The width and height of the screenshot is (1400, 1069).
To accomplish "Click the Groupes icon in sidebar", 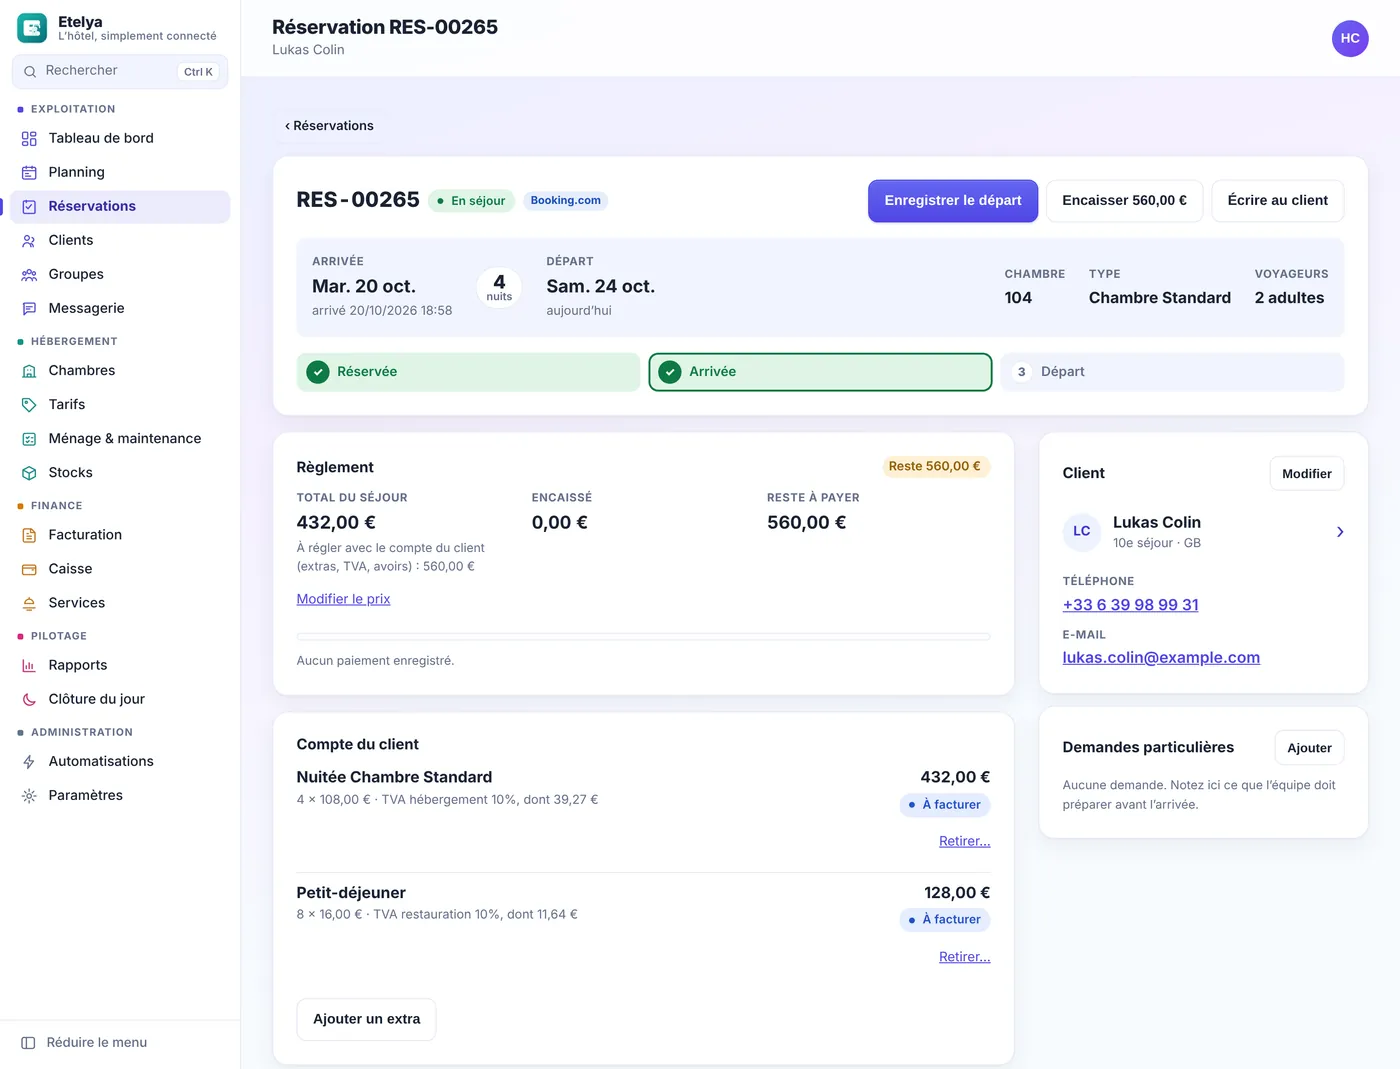I will [x=29, y=275].
